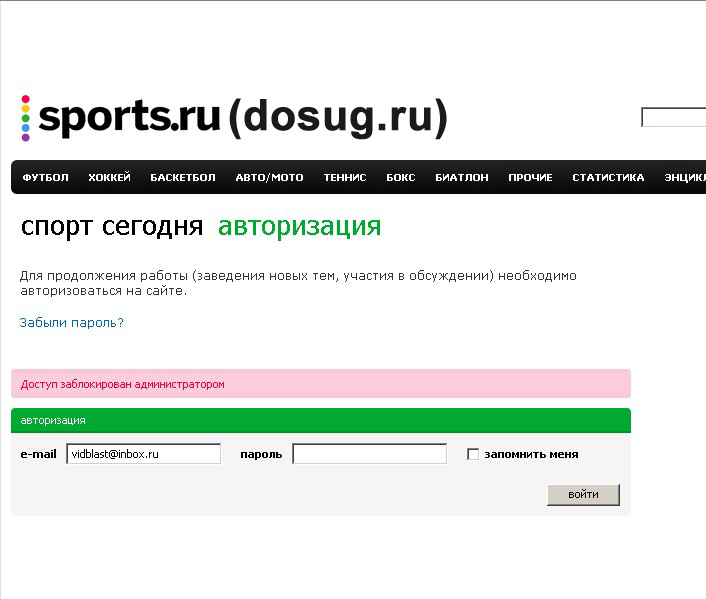This screenshot has width=706, height=599.
Task: Click the search box in header
Action: pyautogui.click(x=674, y=117)
